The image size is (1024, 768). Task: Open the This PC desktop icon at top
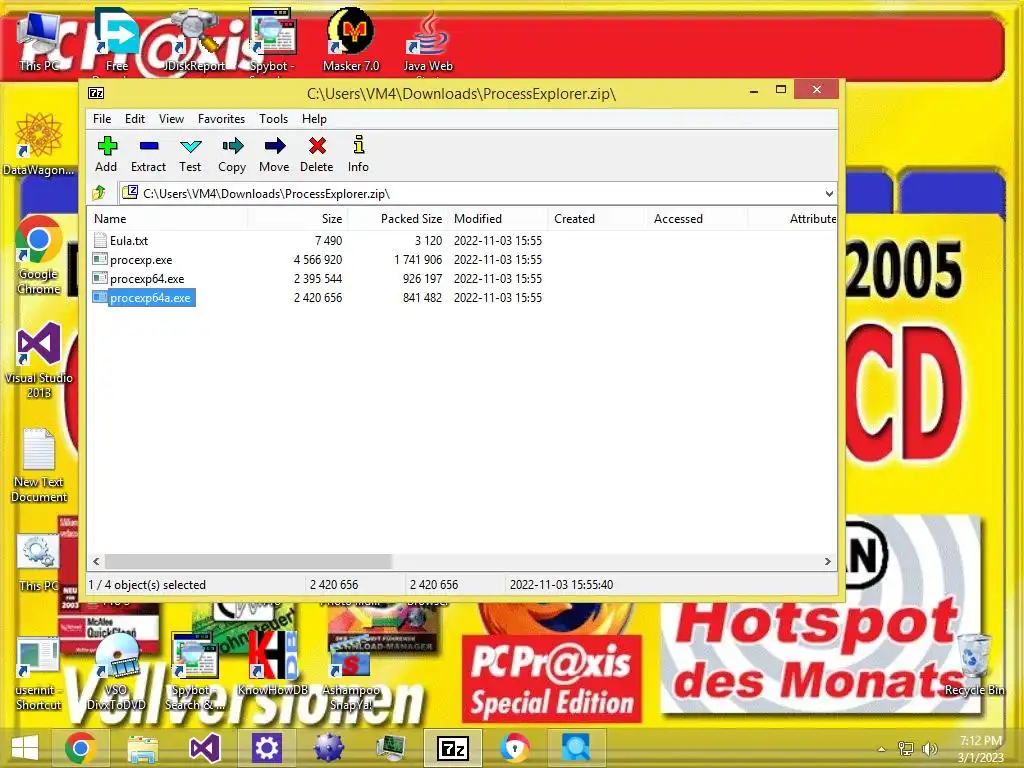39,40
